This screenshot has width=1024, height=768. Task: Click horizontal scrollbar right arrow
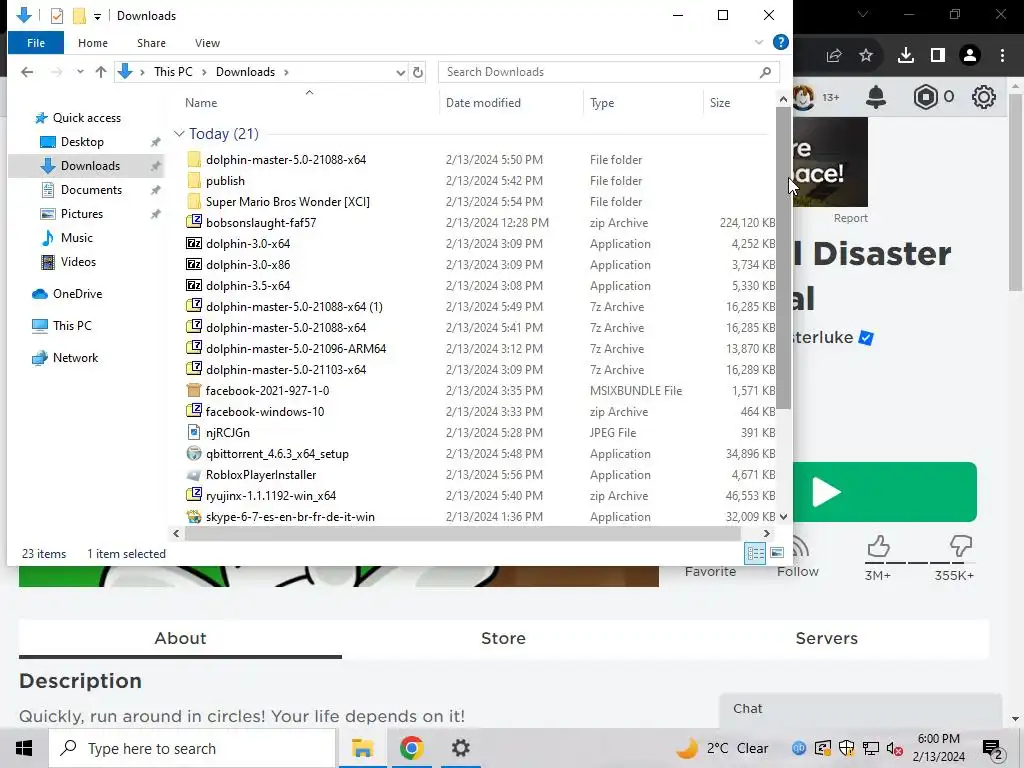(x=767, y=534)
